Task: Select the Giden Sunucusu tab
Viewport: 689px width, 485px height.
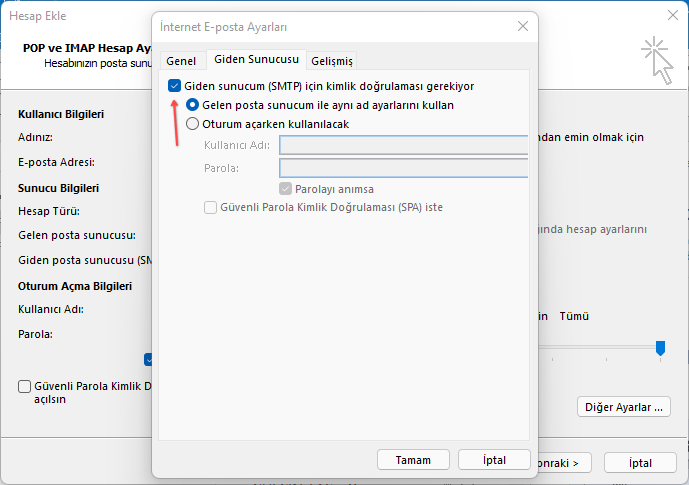Action: (255, 61)
